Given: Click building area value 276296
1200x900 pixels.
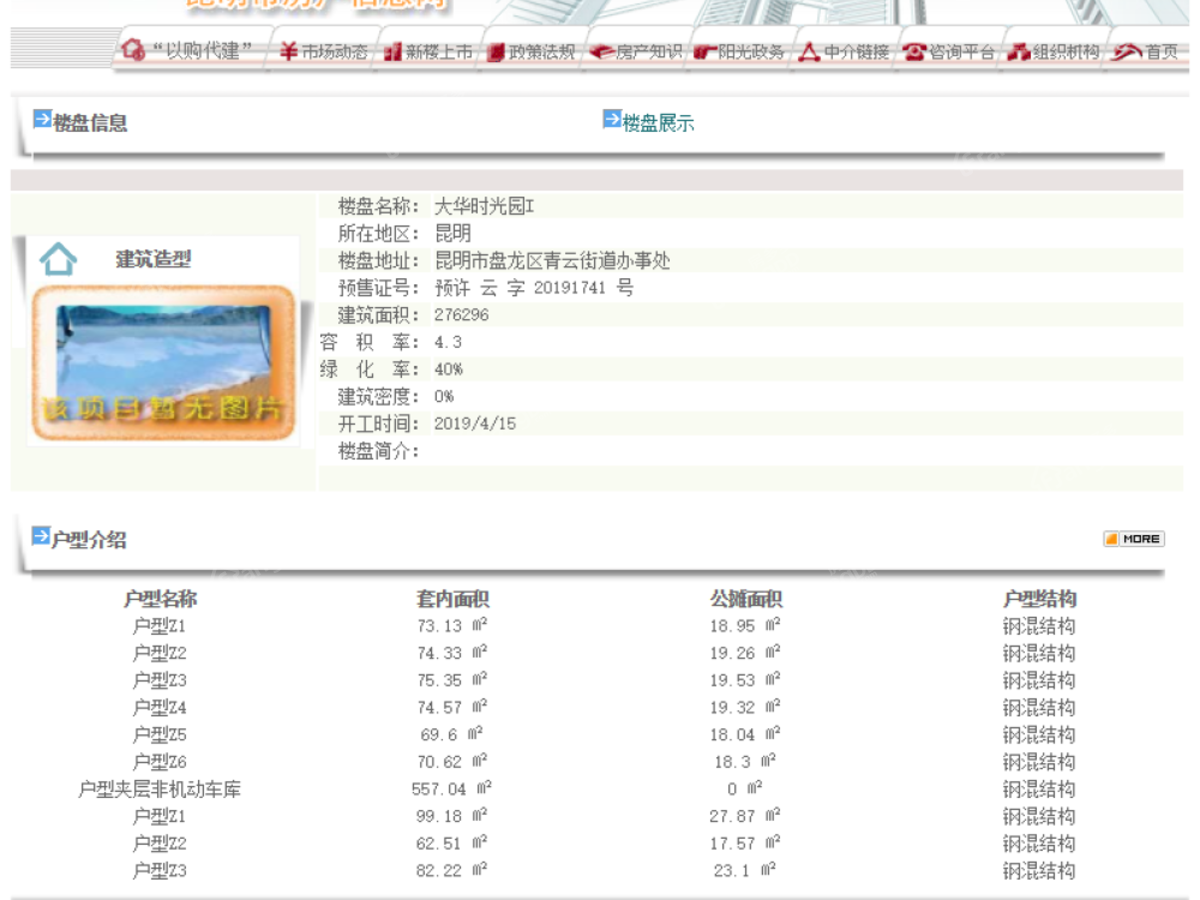Looking at the screenshot, I should (x=462, y=315).
